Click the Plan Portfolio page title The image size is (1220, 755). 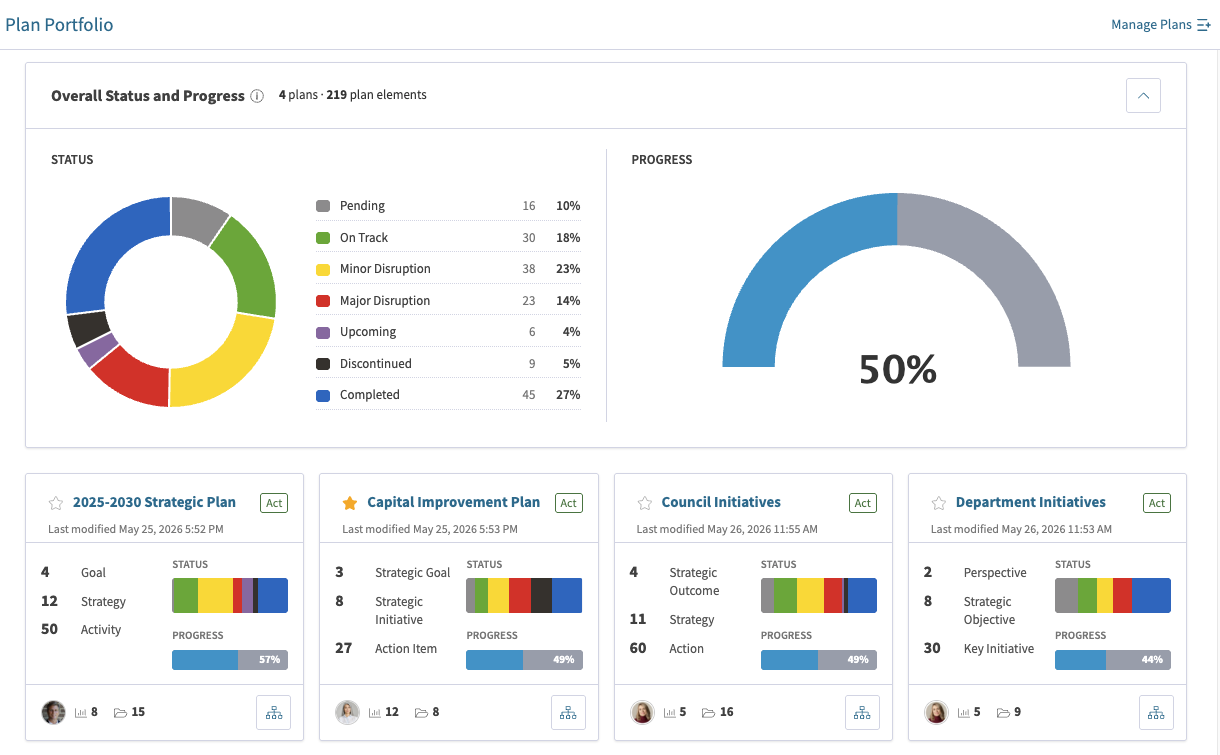click(x=59, y=25)
